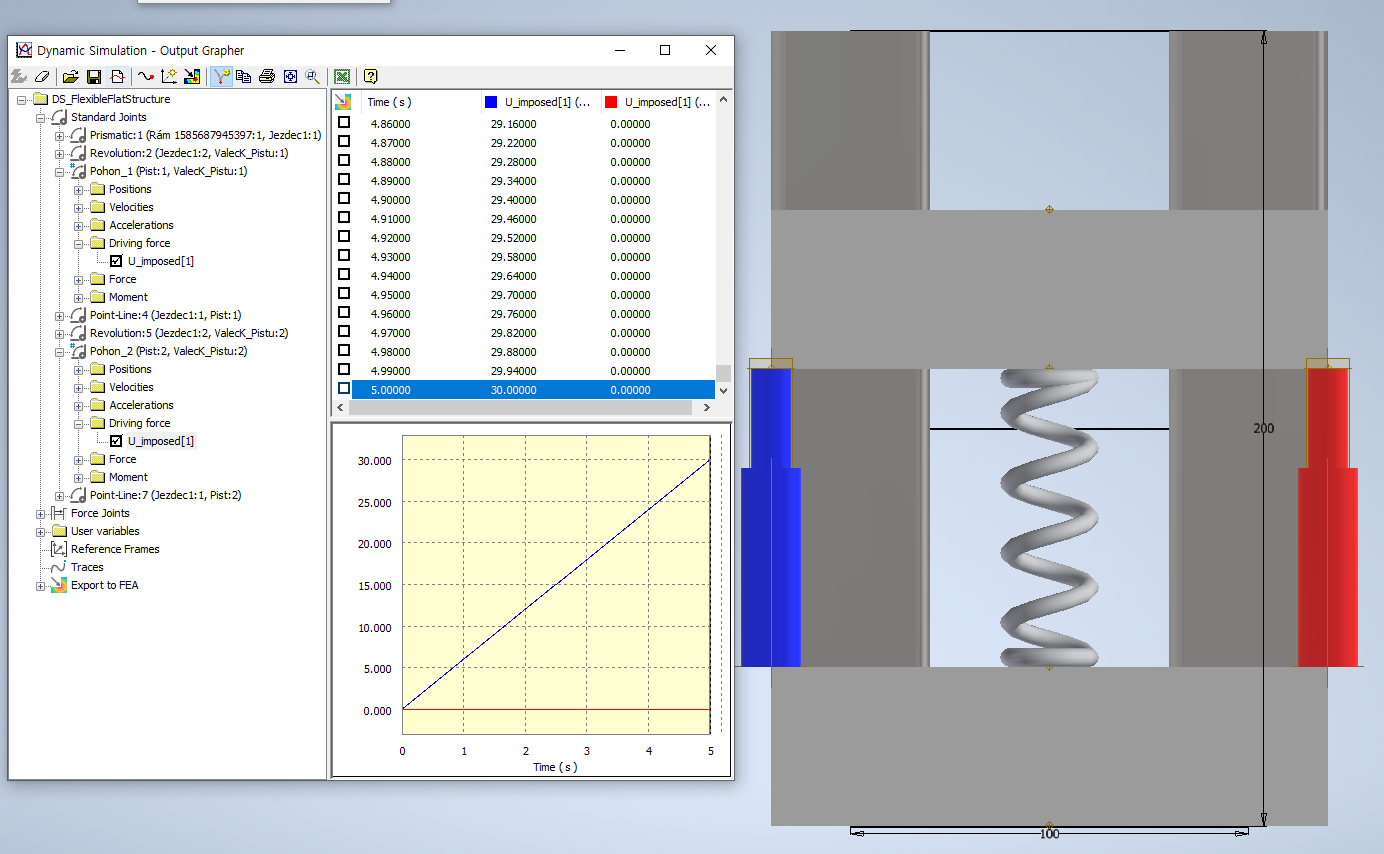The width and height of the screenshot is (1384, 854).
Task: Click the colored icon left of Time header
Action: [x=343, y=102]
